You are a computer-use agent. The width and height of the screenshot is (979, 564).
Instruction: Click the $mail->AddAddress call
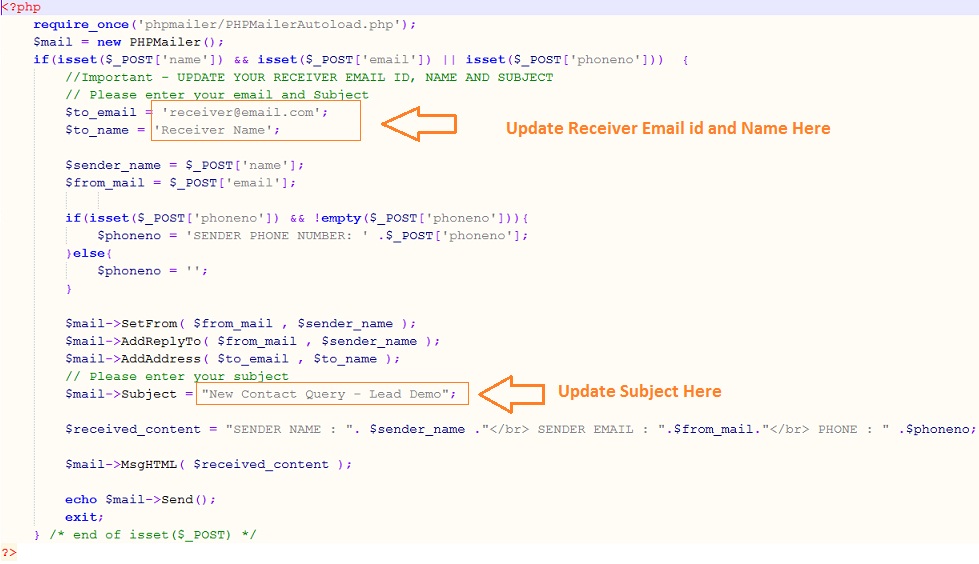(232, 359)
